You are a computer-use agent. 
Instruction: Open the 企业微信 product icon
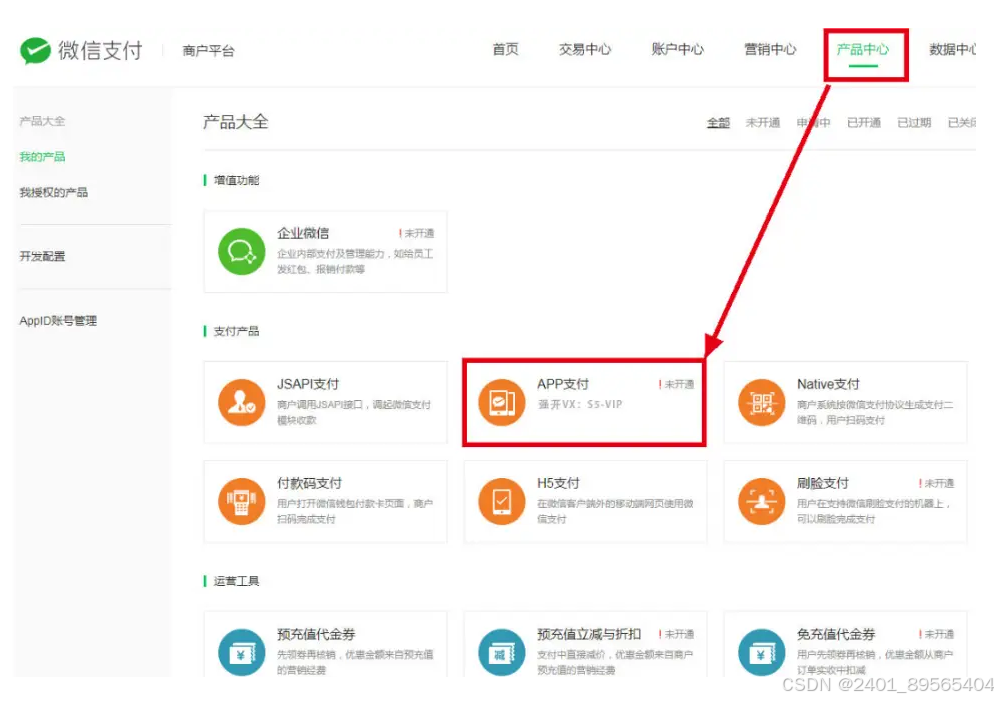(x=241, y=252)
